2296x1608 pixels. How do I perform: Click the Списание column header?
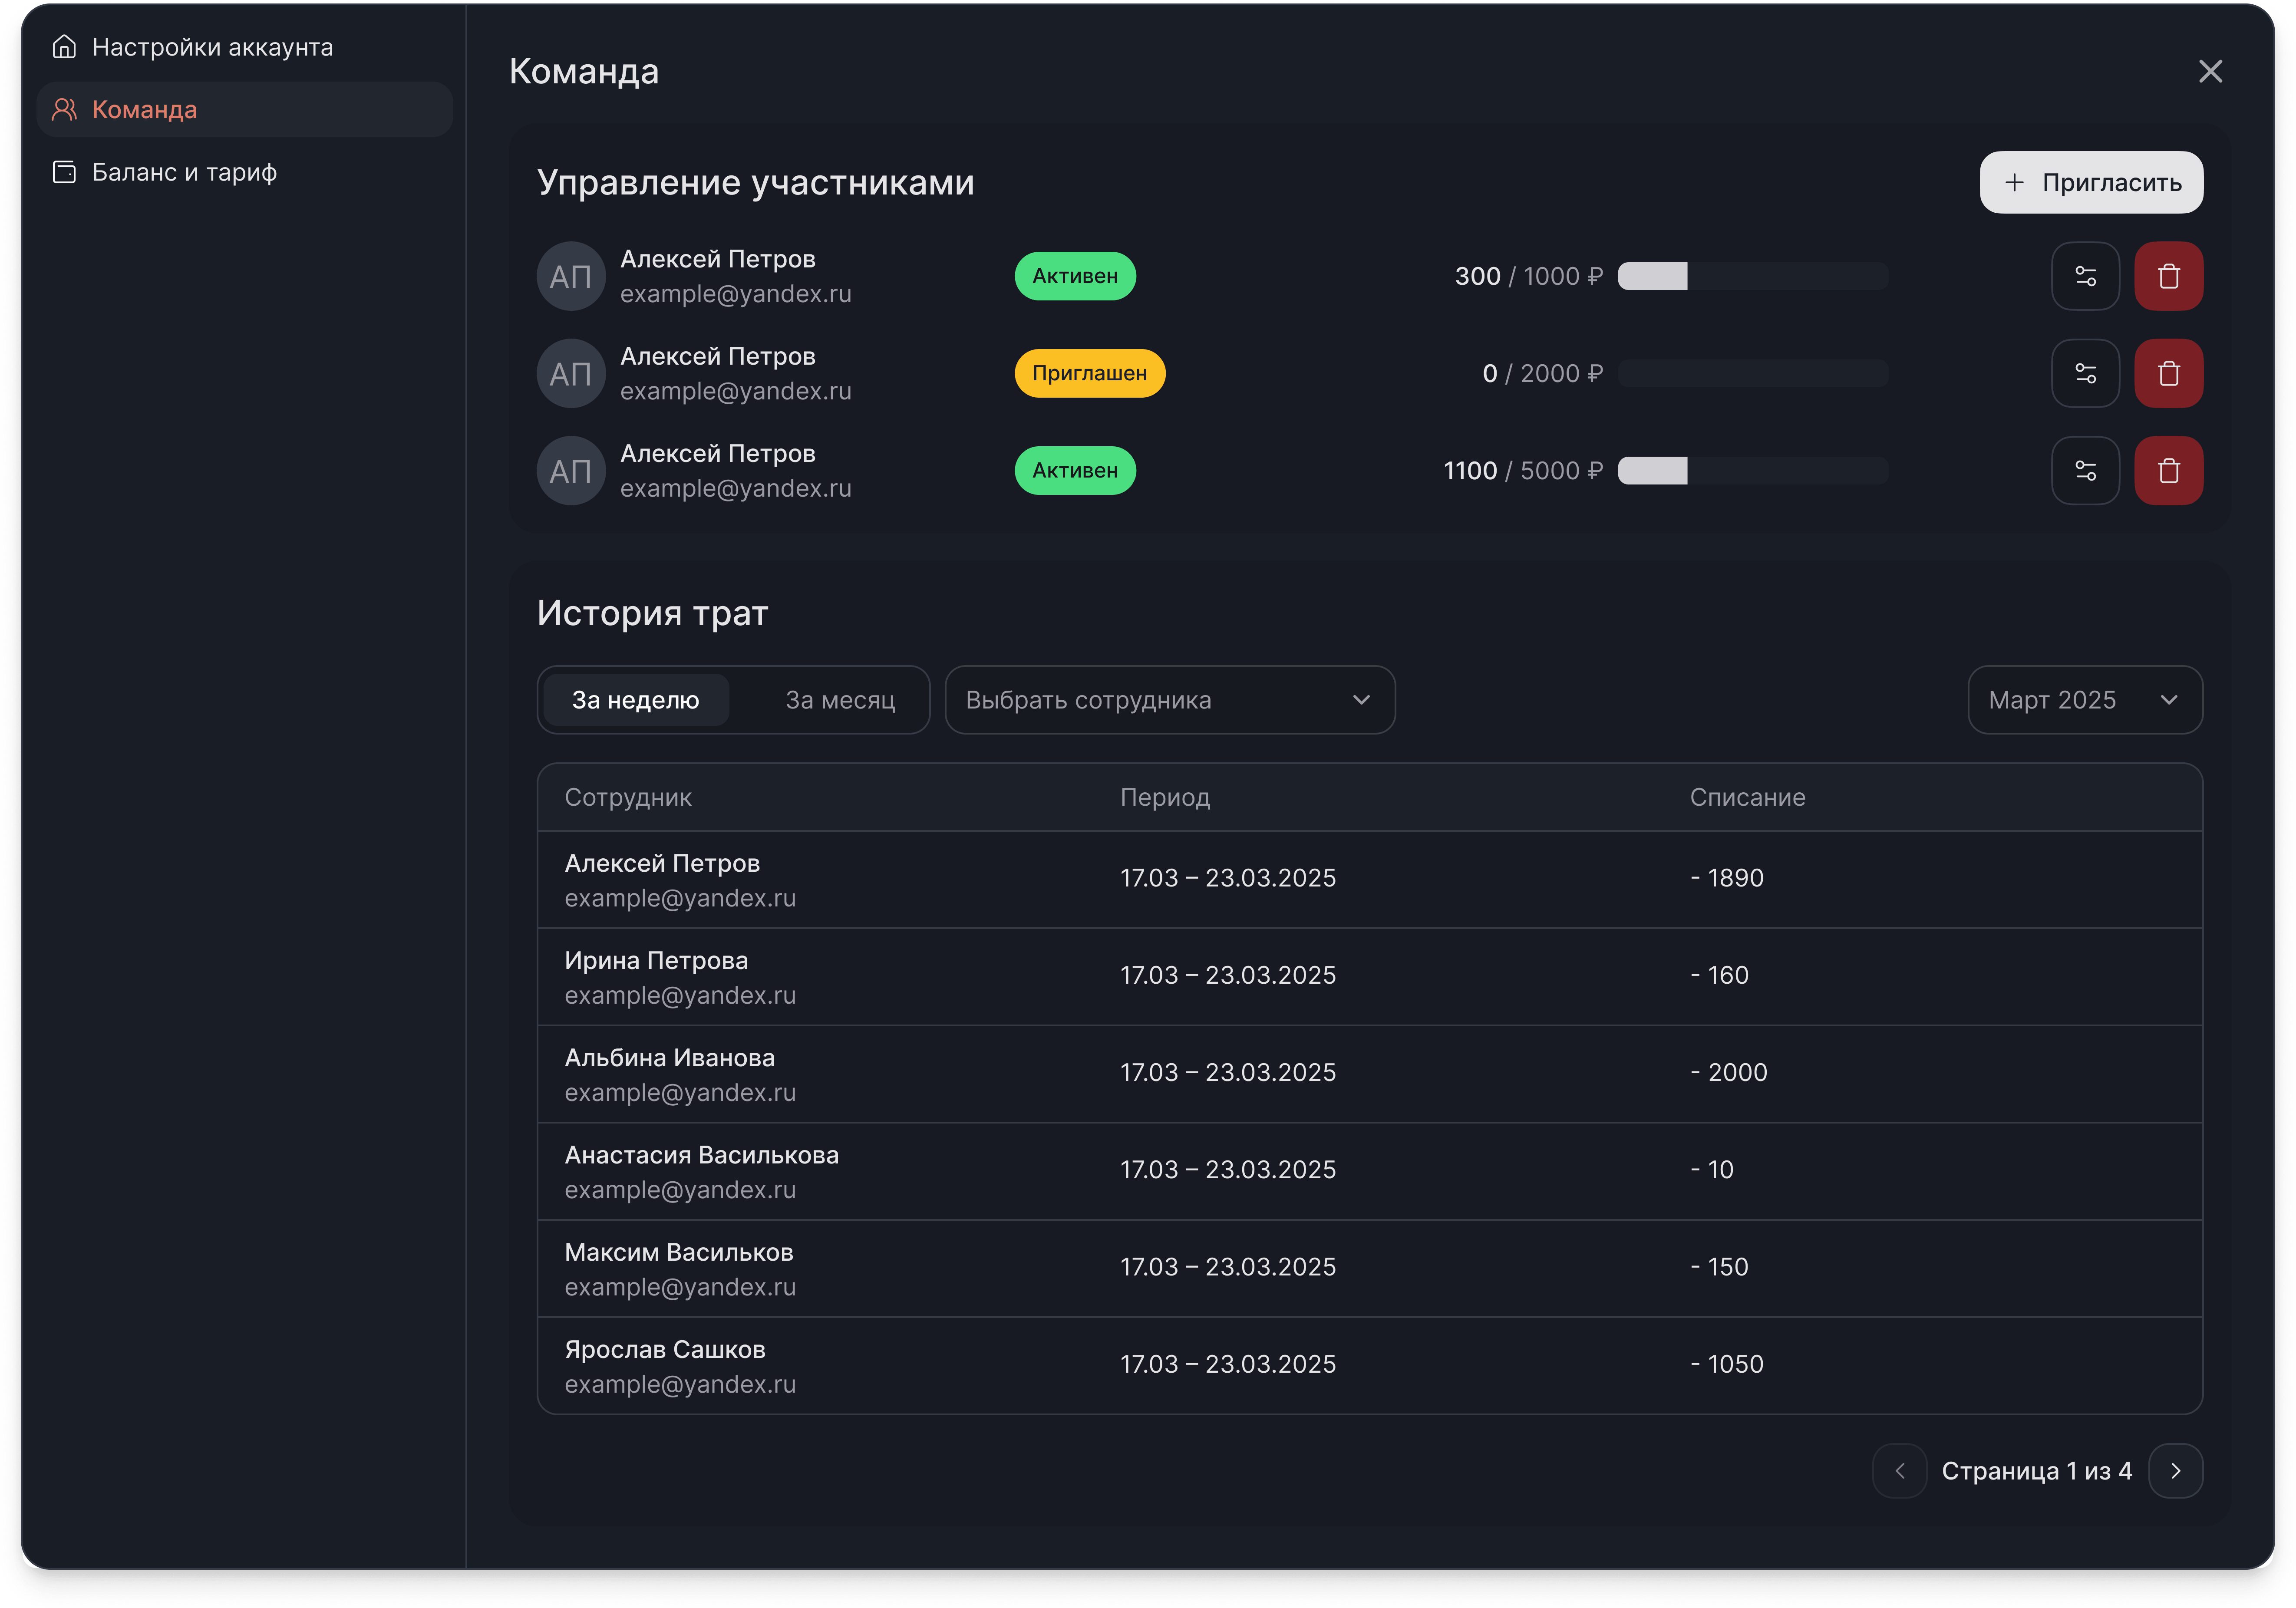tap(1747, 797)
